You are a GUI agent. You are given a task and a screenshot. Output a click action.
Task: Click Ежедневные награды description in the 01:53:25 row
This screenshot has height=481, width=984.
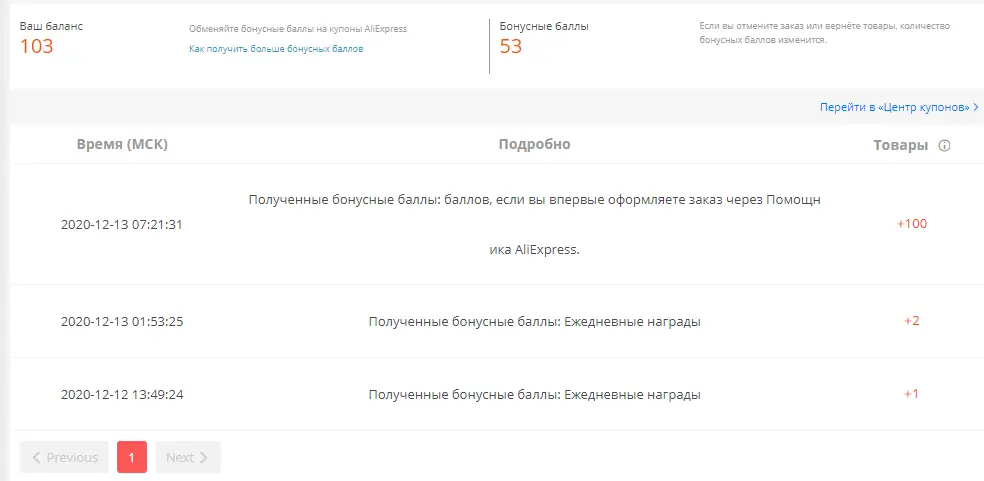click(x=535, y=322)
